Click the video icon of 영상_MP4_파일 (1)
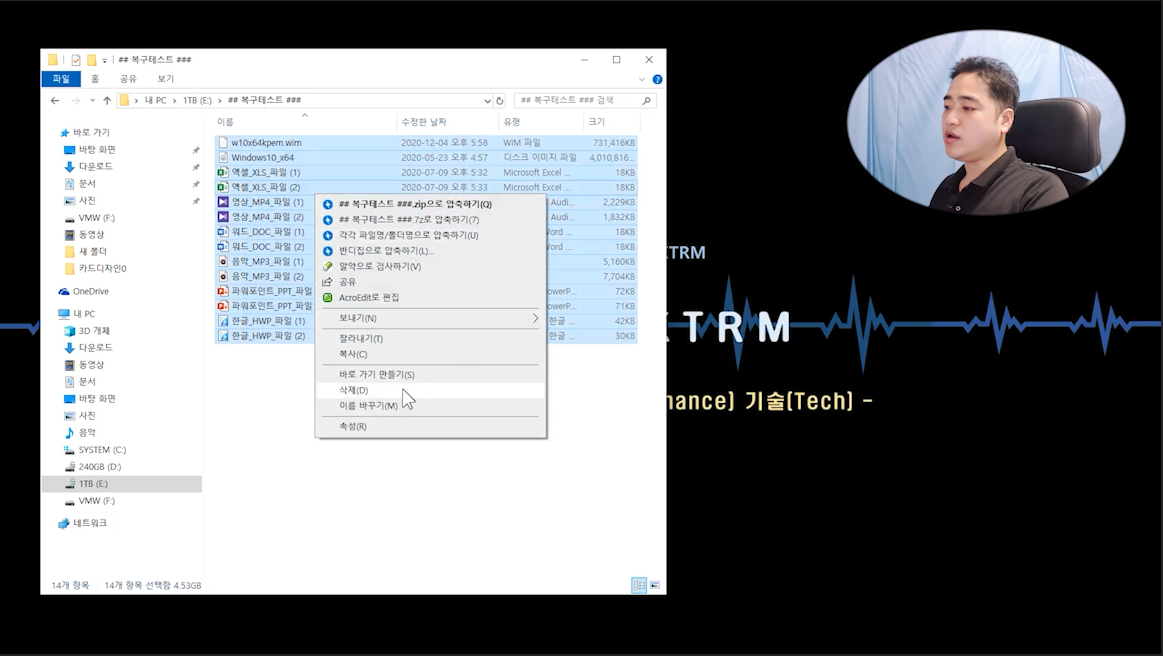 [x=223, y=202]
